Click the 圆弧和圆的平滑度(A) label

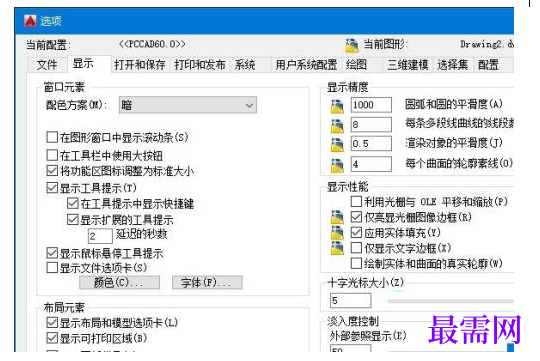(454, 104)
